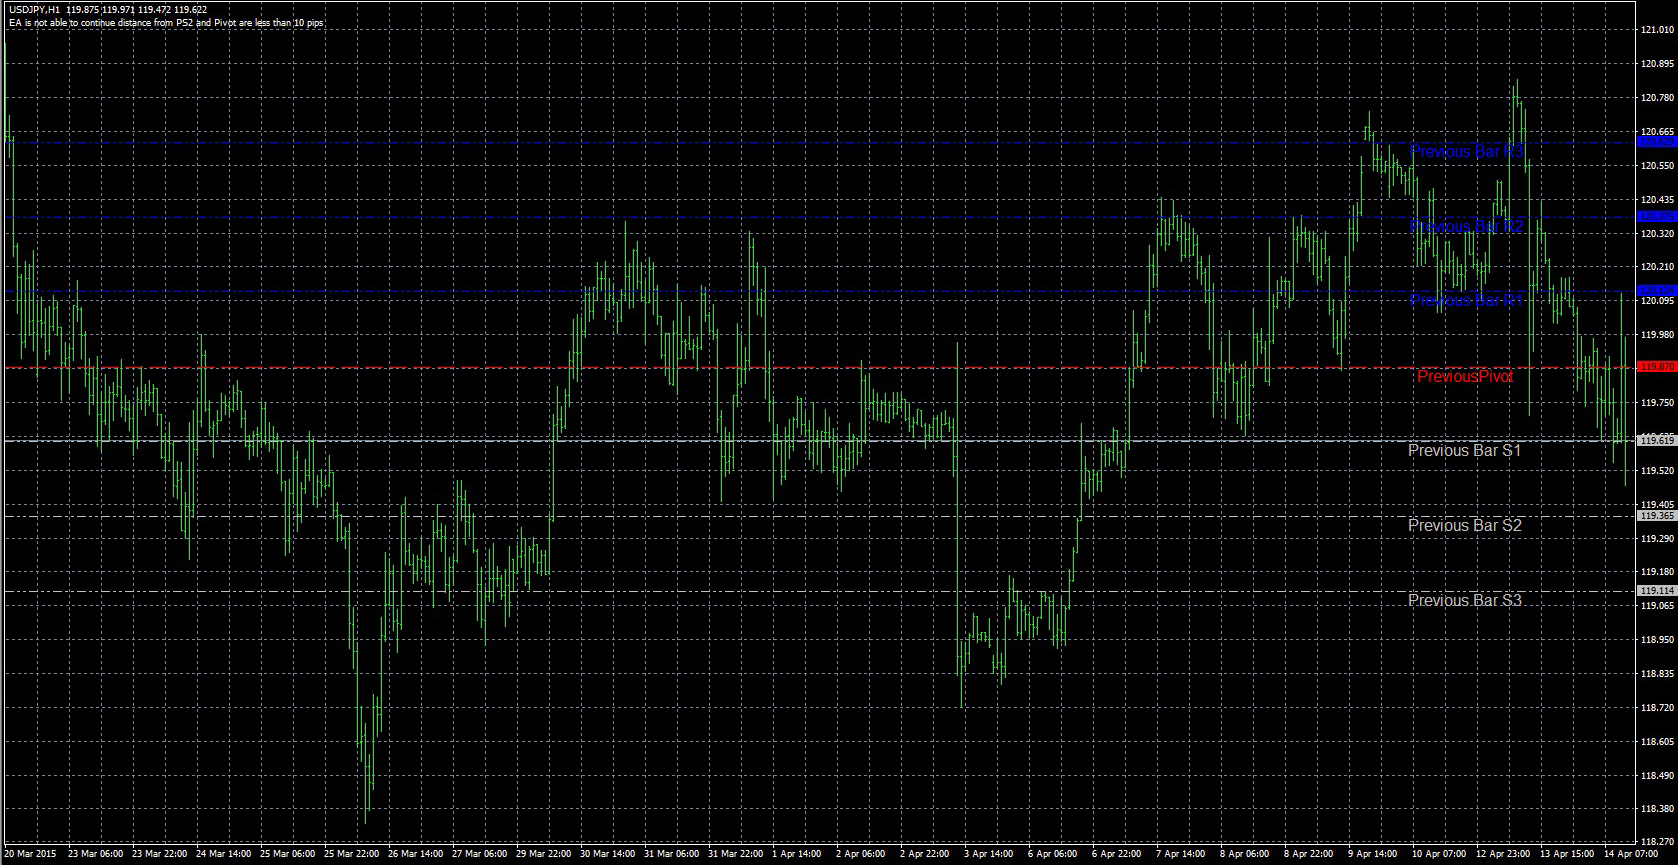The image size is (1678, 865).
Task: Click the 20 Mar 2015 date label
Action: pos(30,855)
